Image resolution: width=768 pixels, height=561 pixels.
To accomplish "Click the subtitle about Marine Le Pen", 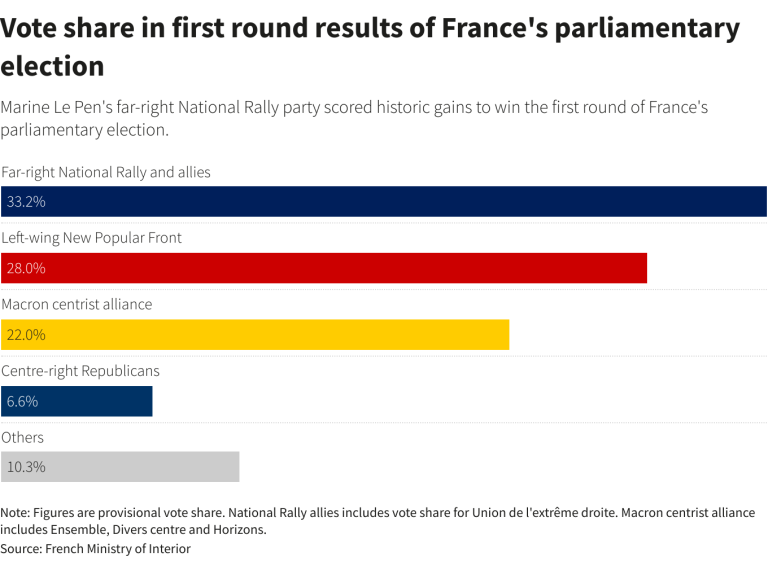I will click(x=355, y=118).
